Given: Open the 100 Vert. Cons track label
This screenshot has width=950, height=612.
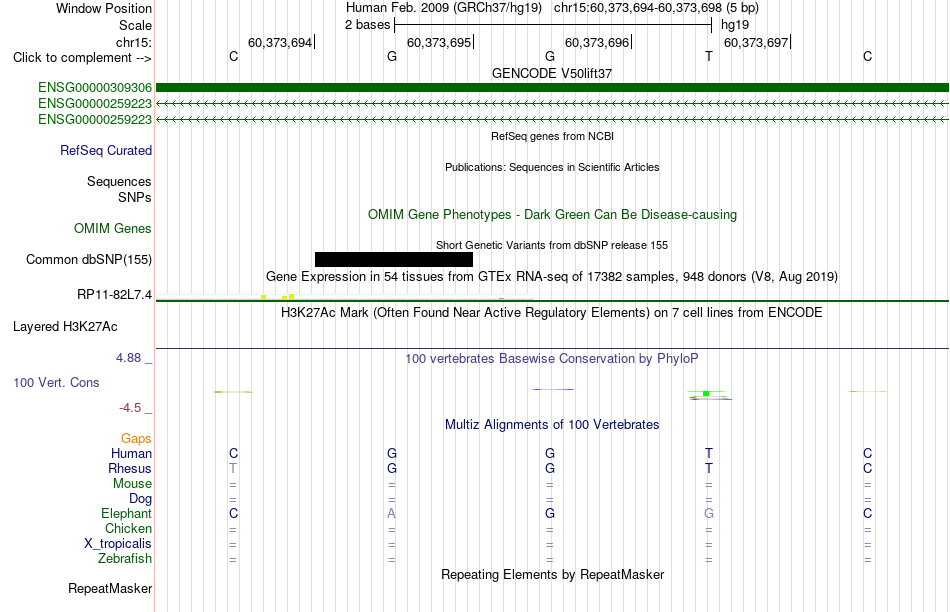Looking at the screenshot, I should point(56,382).
